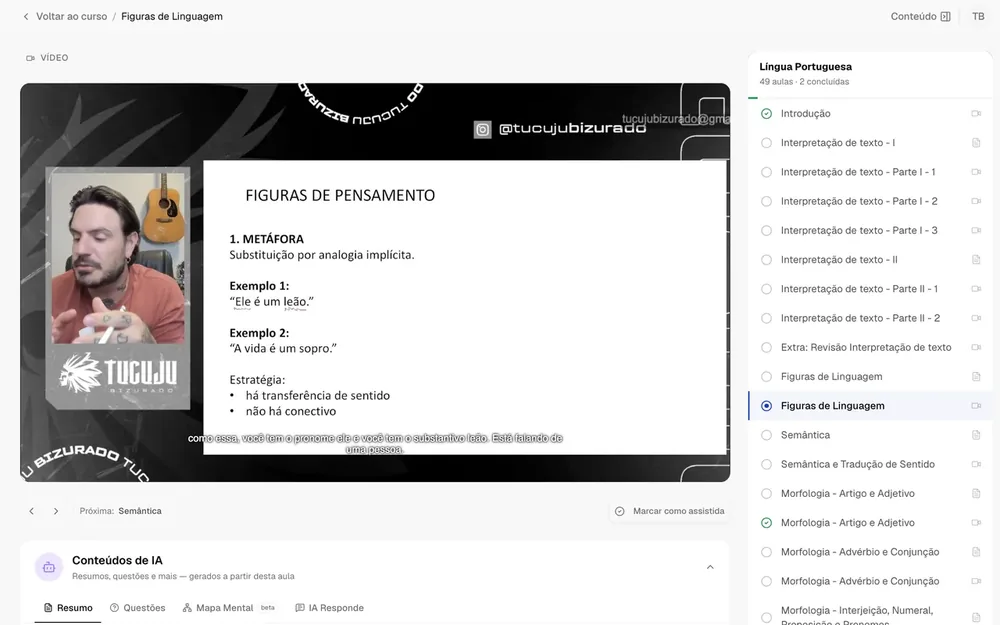Click video icon on second Morfologia - Advérbio e Conjunção row
The image size is (1000, 625).
pos(976,582)
